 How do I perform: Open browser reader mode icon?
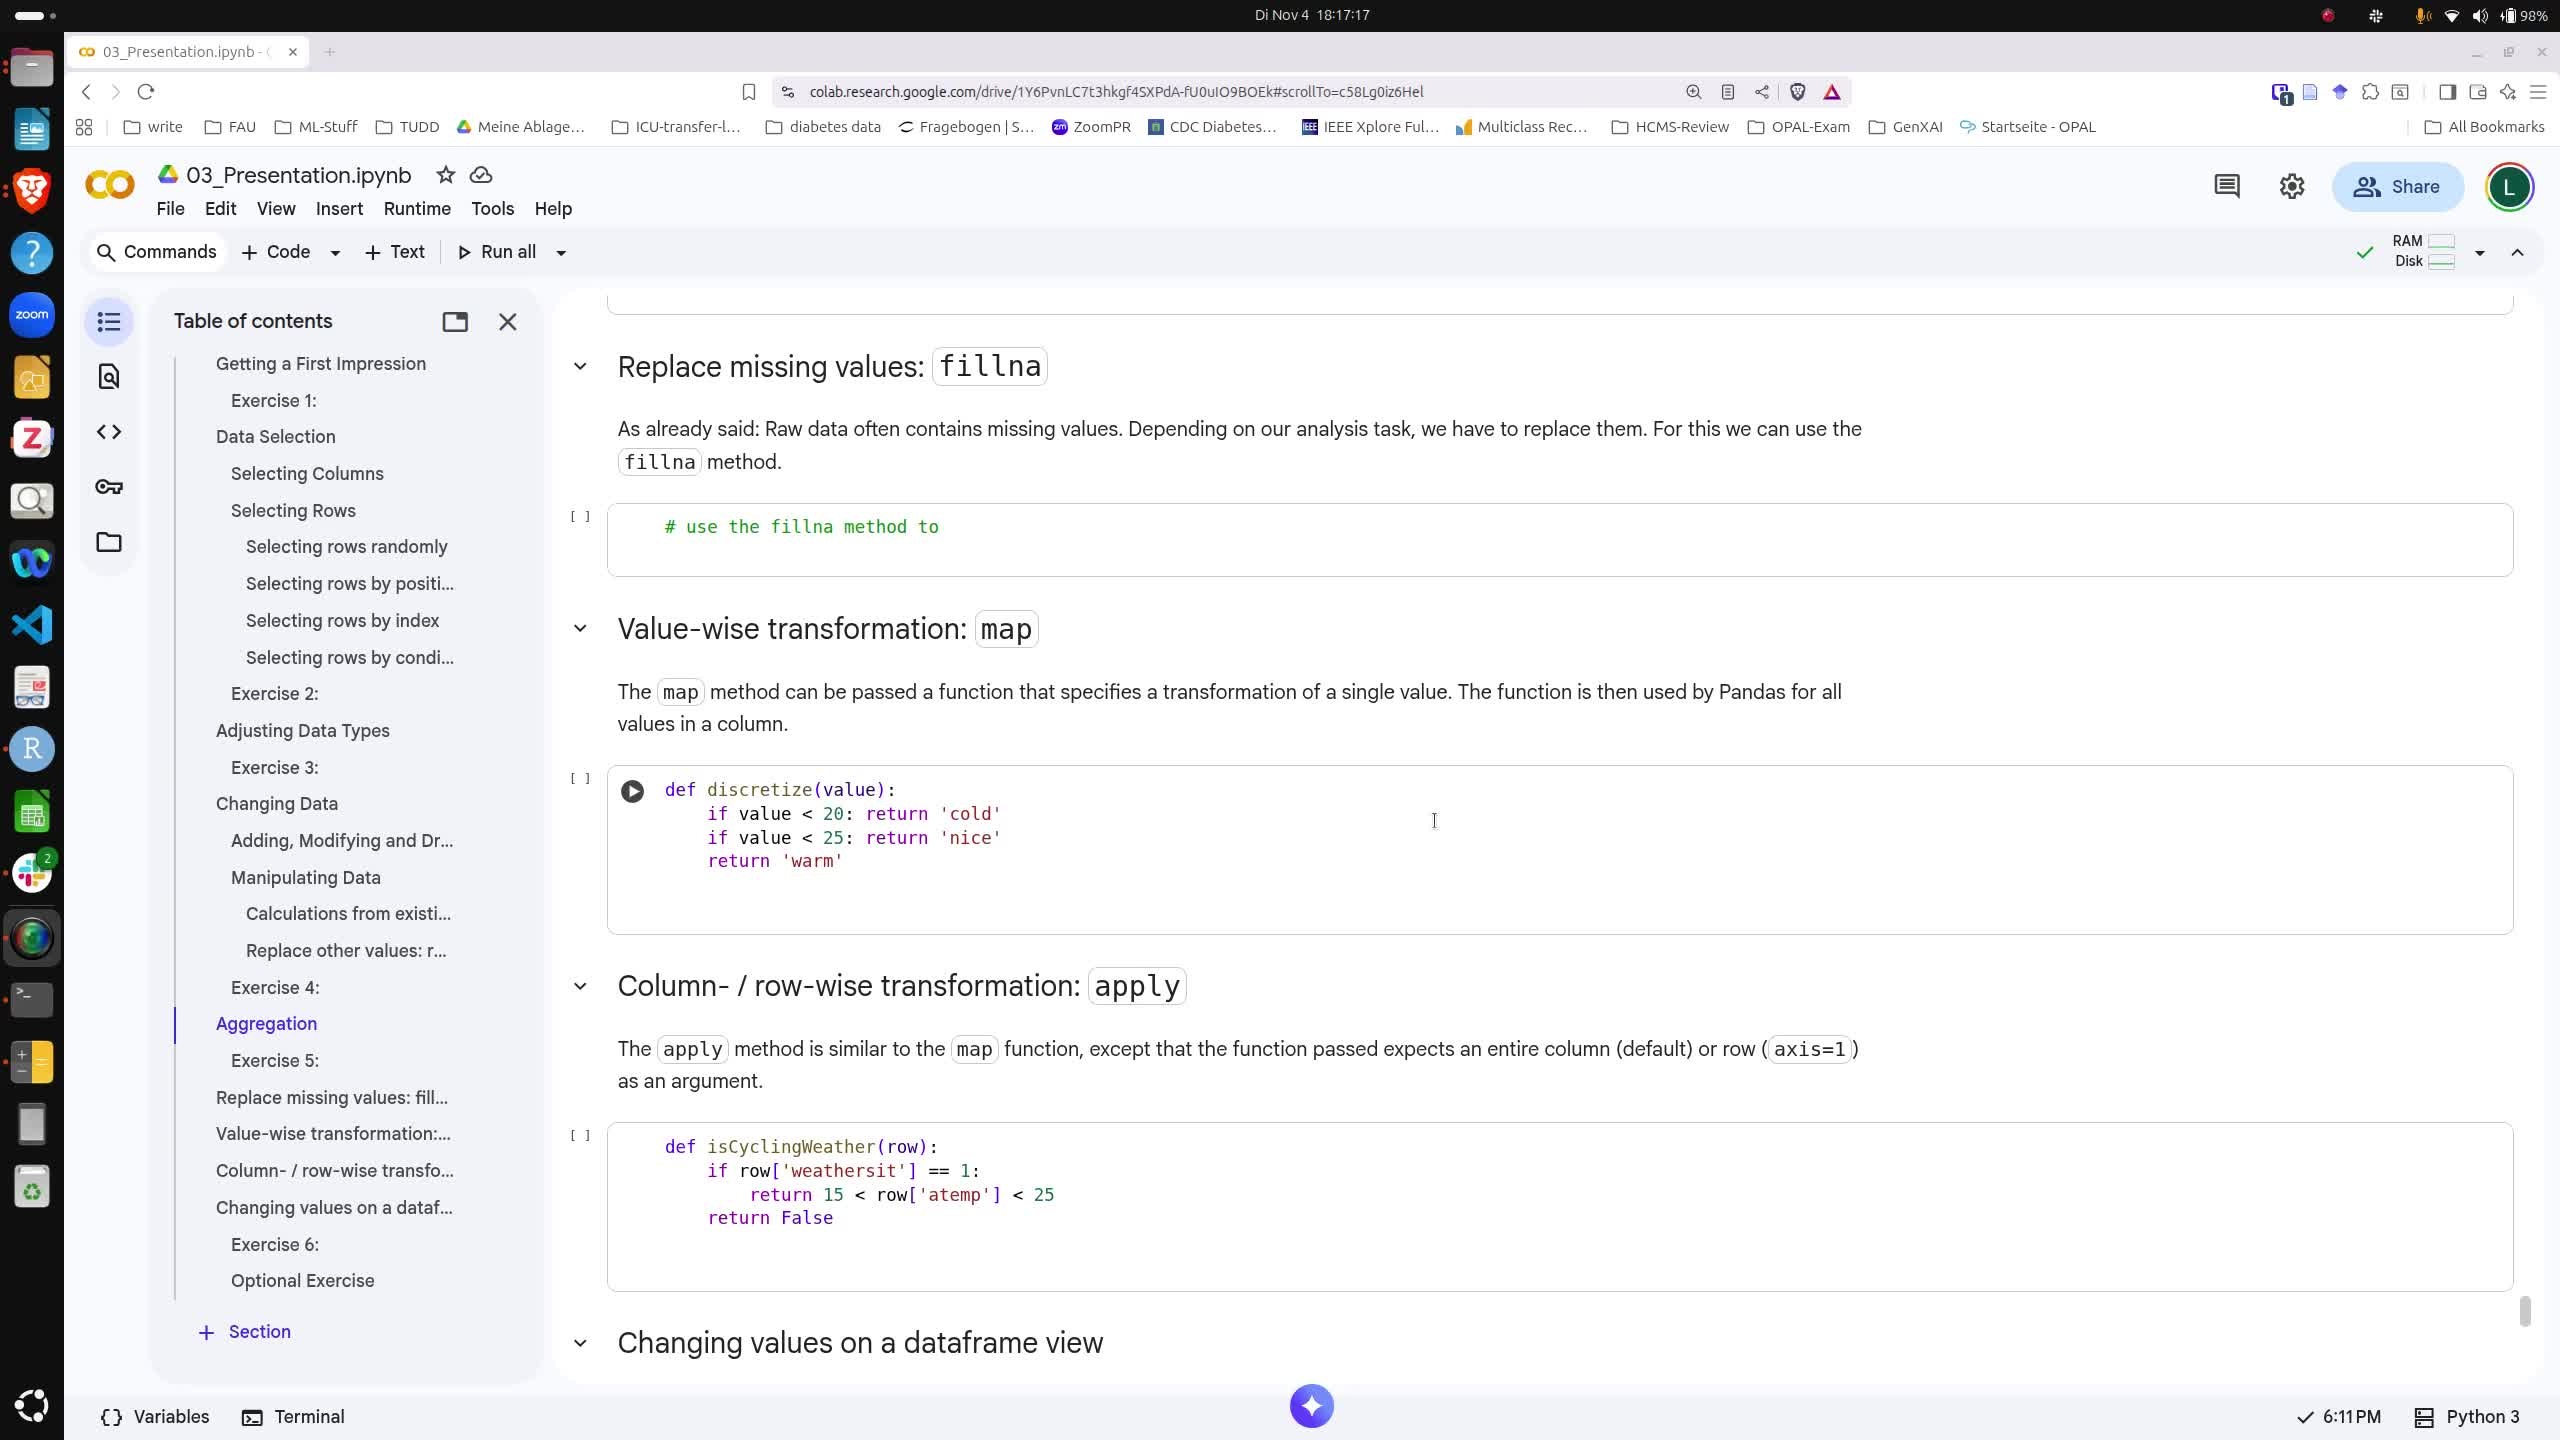coord(1727,92)
